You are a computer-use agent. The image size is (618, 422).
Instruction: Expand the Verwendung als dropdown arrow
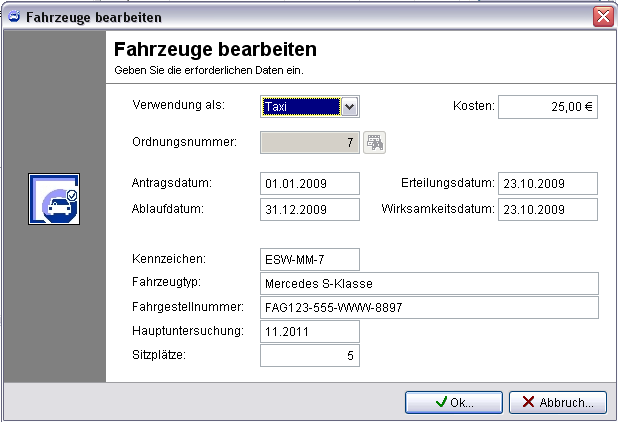pos(349,106)
